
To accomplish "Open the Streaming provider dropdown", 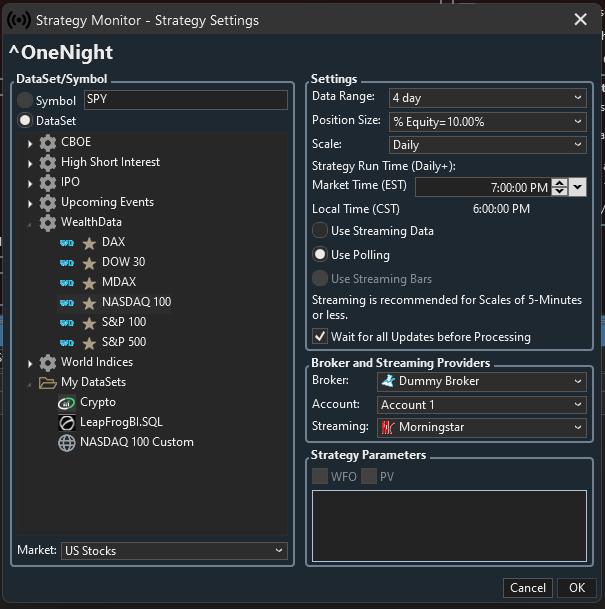I will (x=480, y=427).
